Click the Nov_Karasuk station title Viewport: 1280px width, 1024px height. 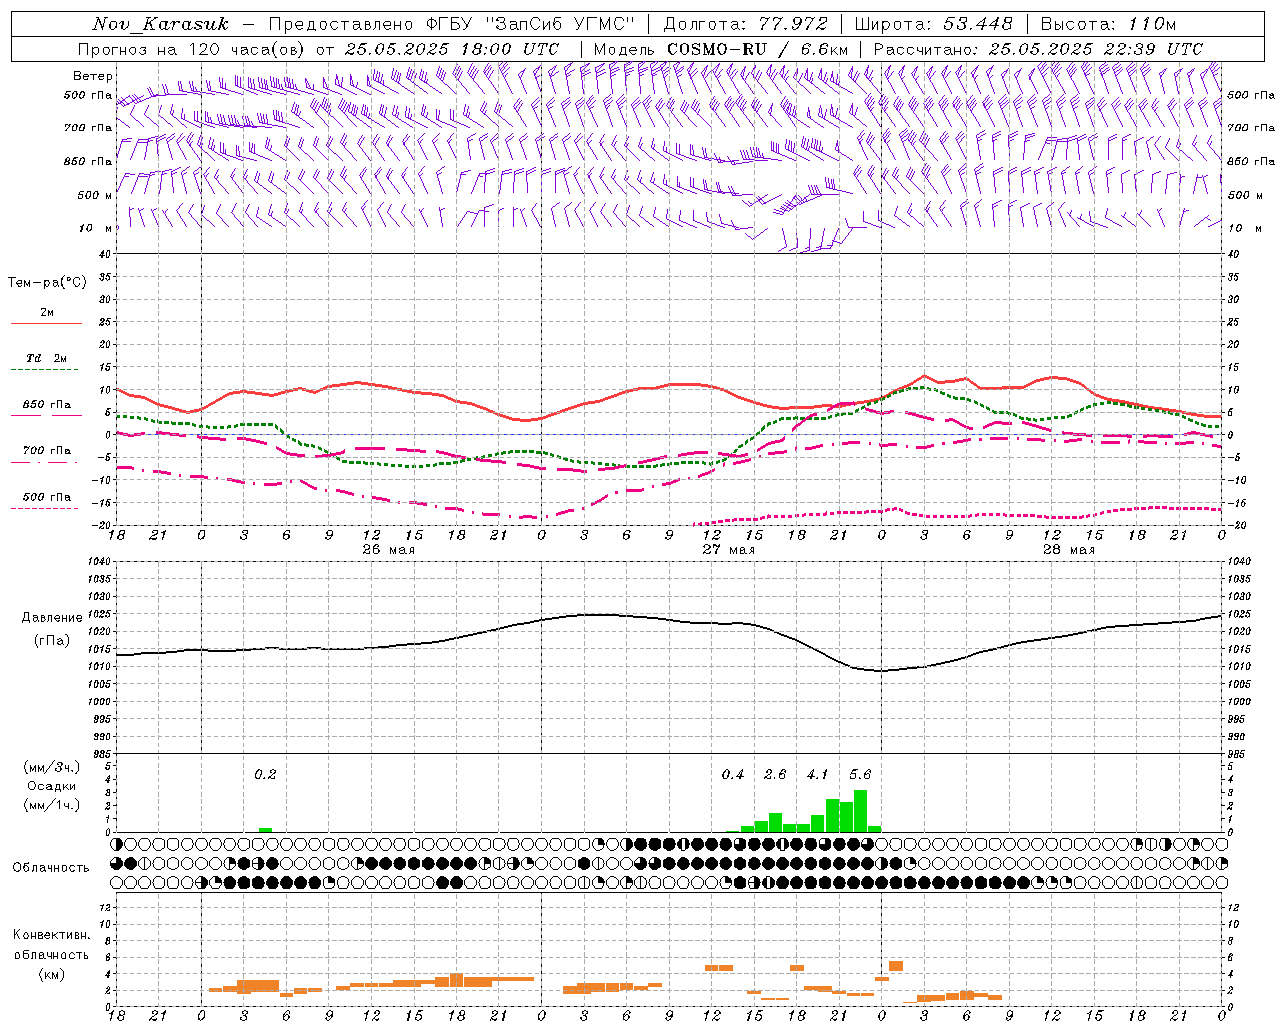pos(160,24)
